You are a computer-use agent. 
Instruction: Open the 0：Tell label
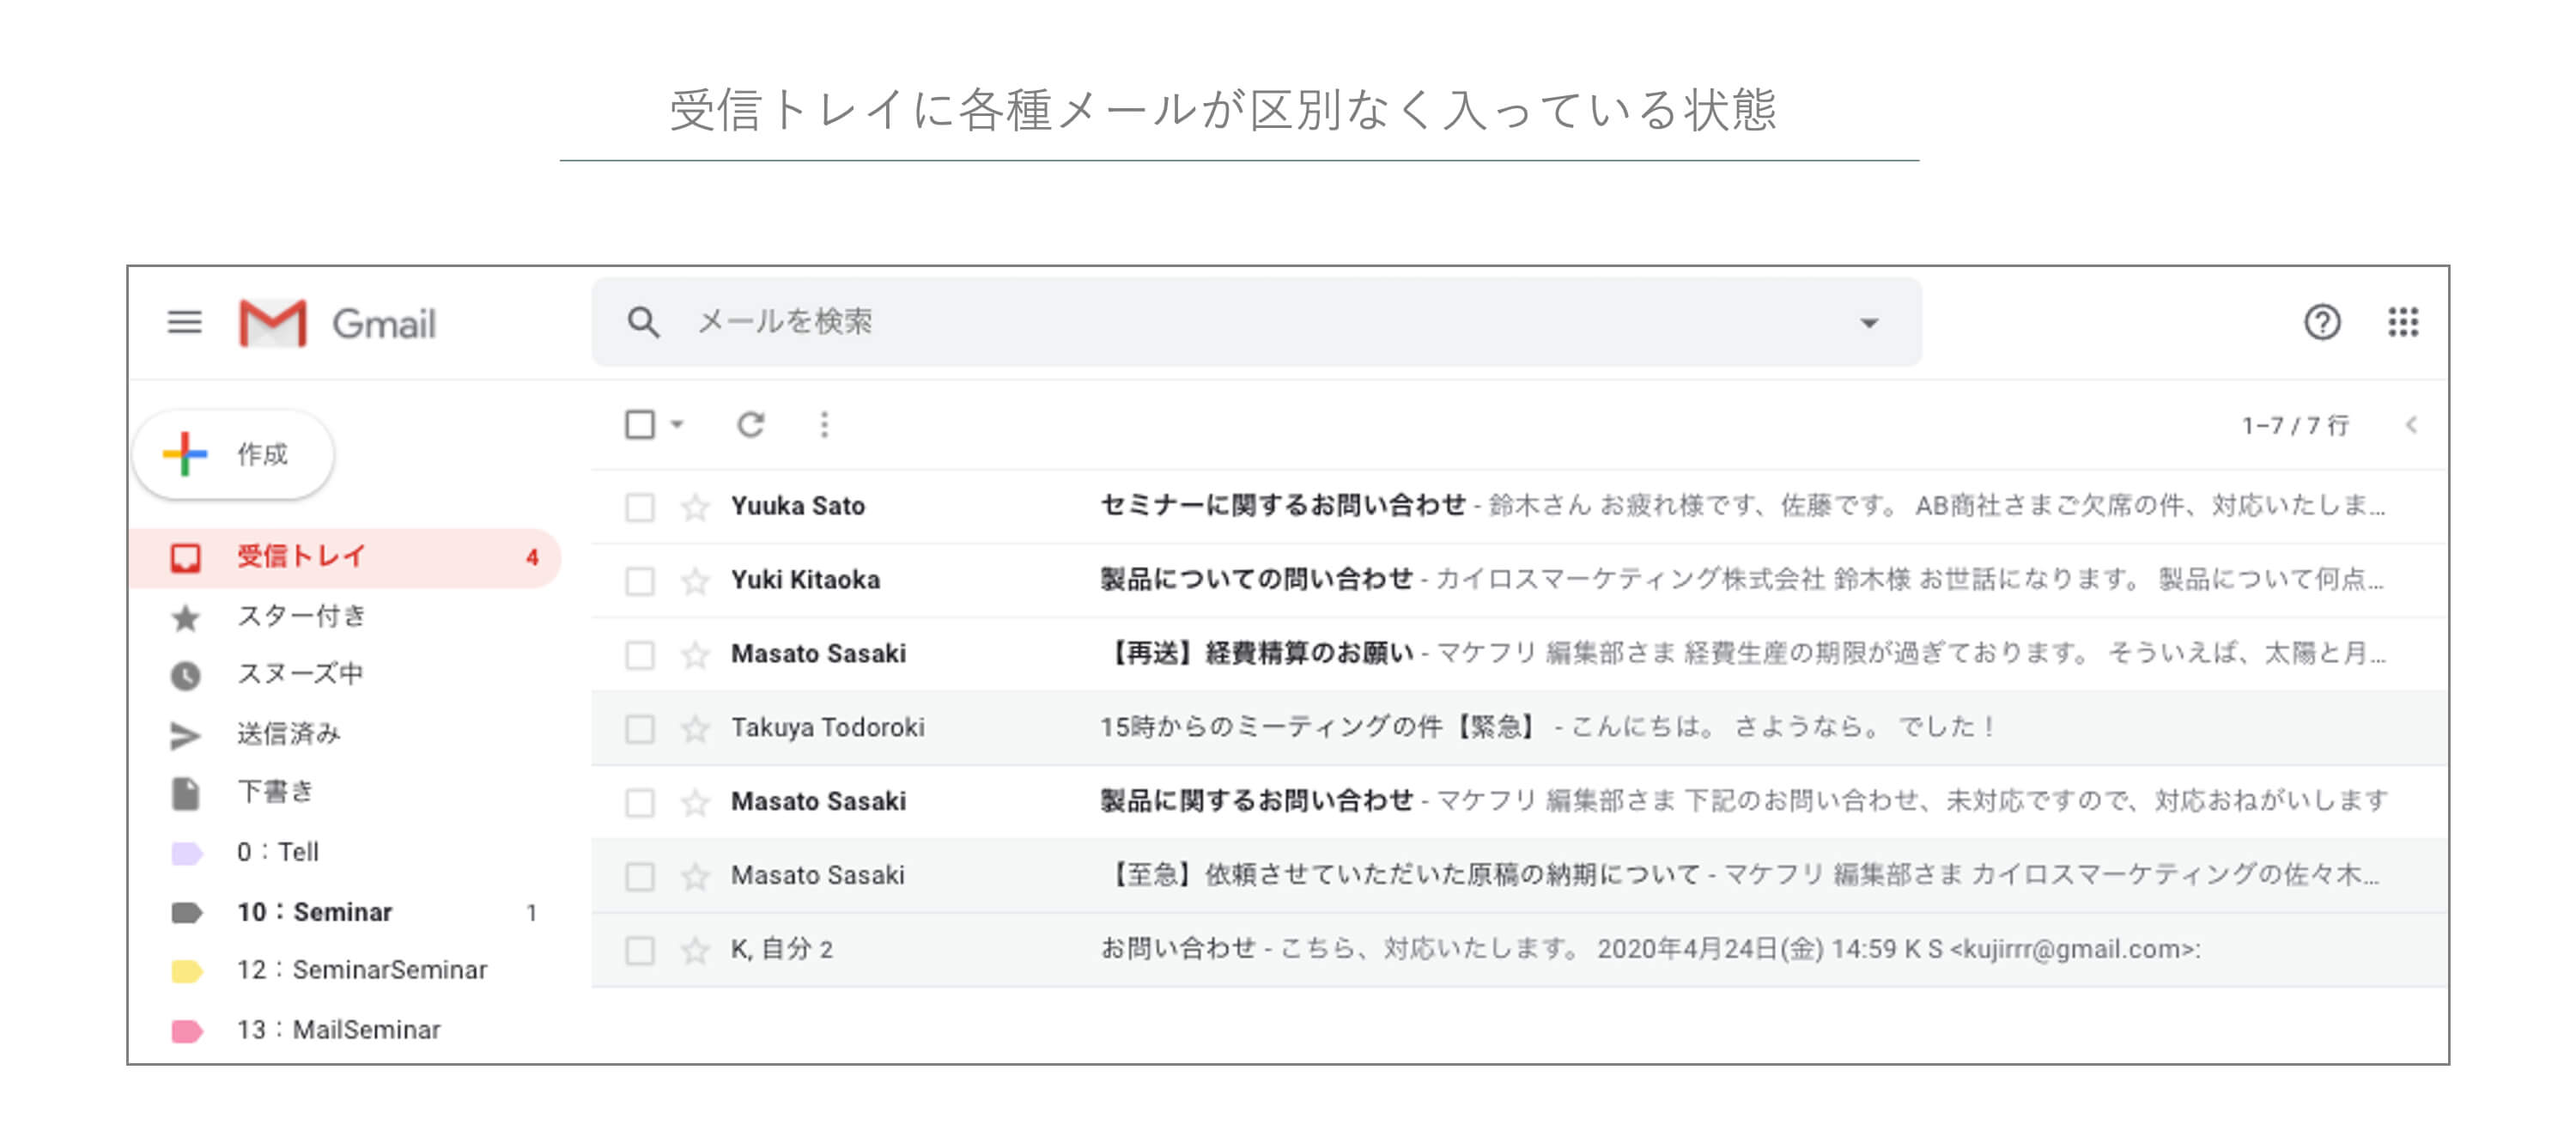click(345, 852)
